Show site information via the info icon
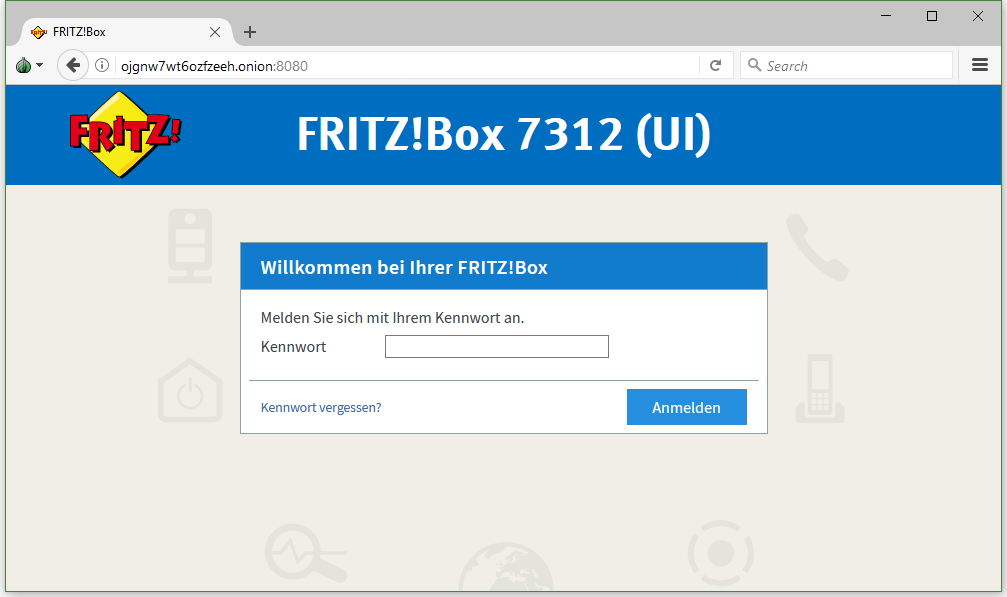This screenshot has height=597, width=1007. click(x=102, y=65)
